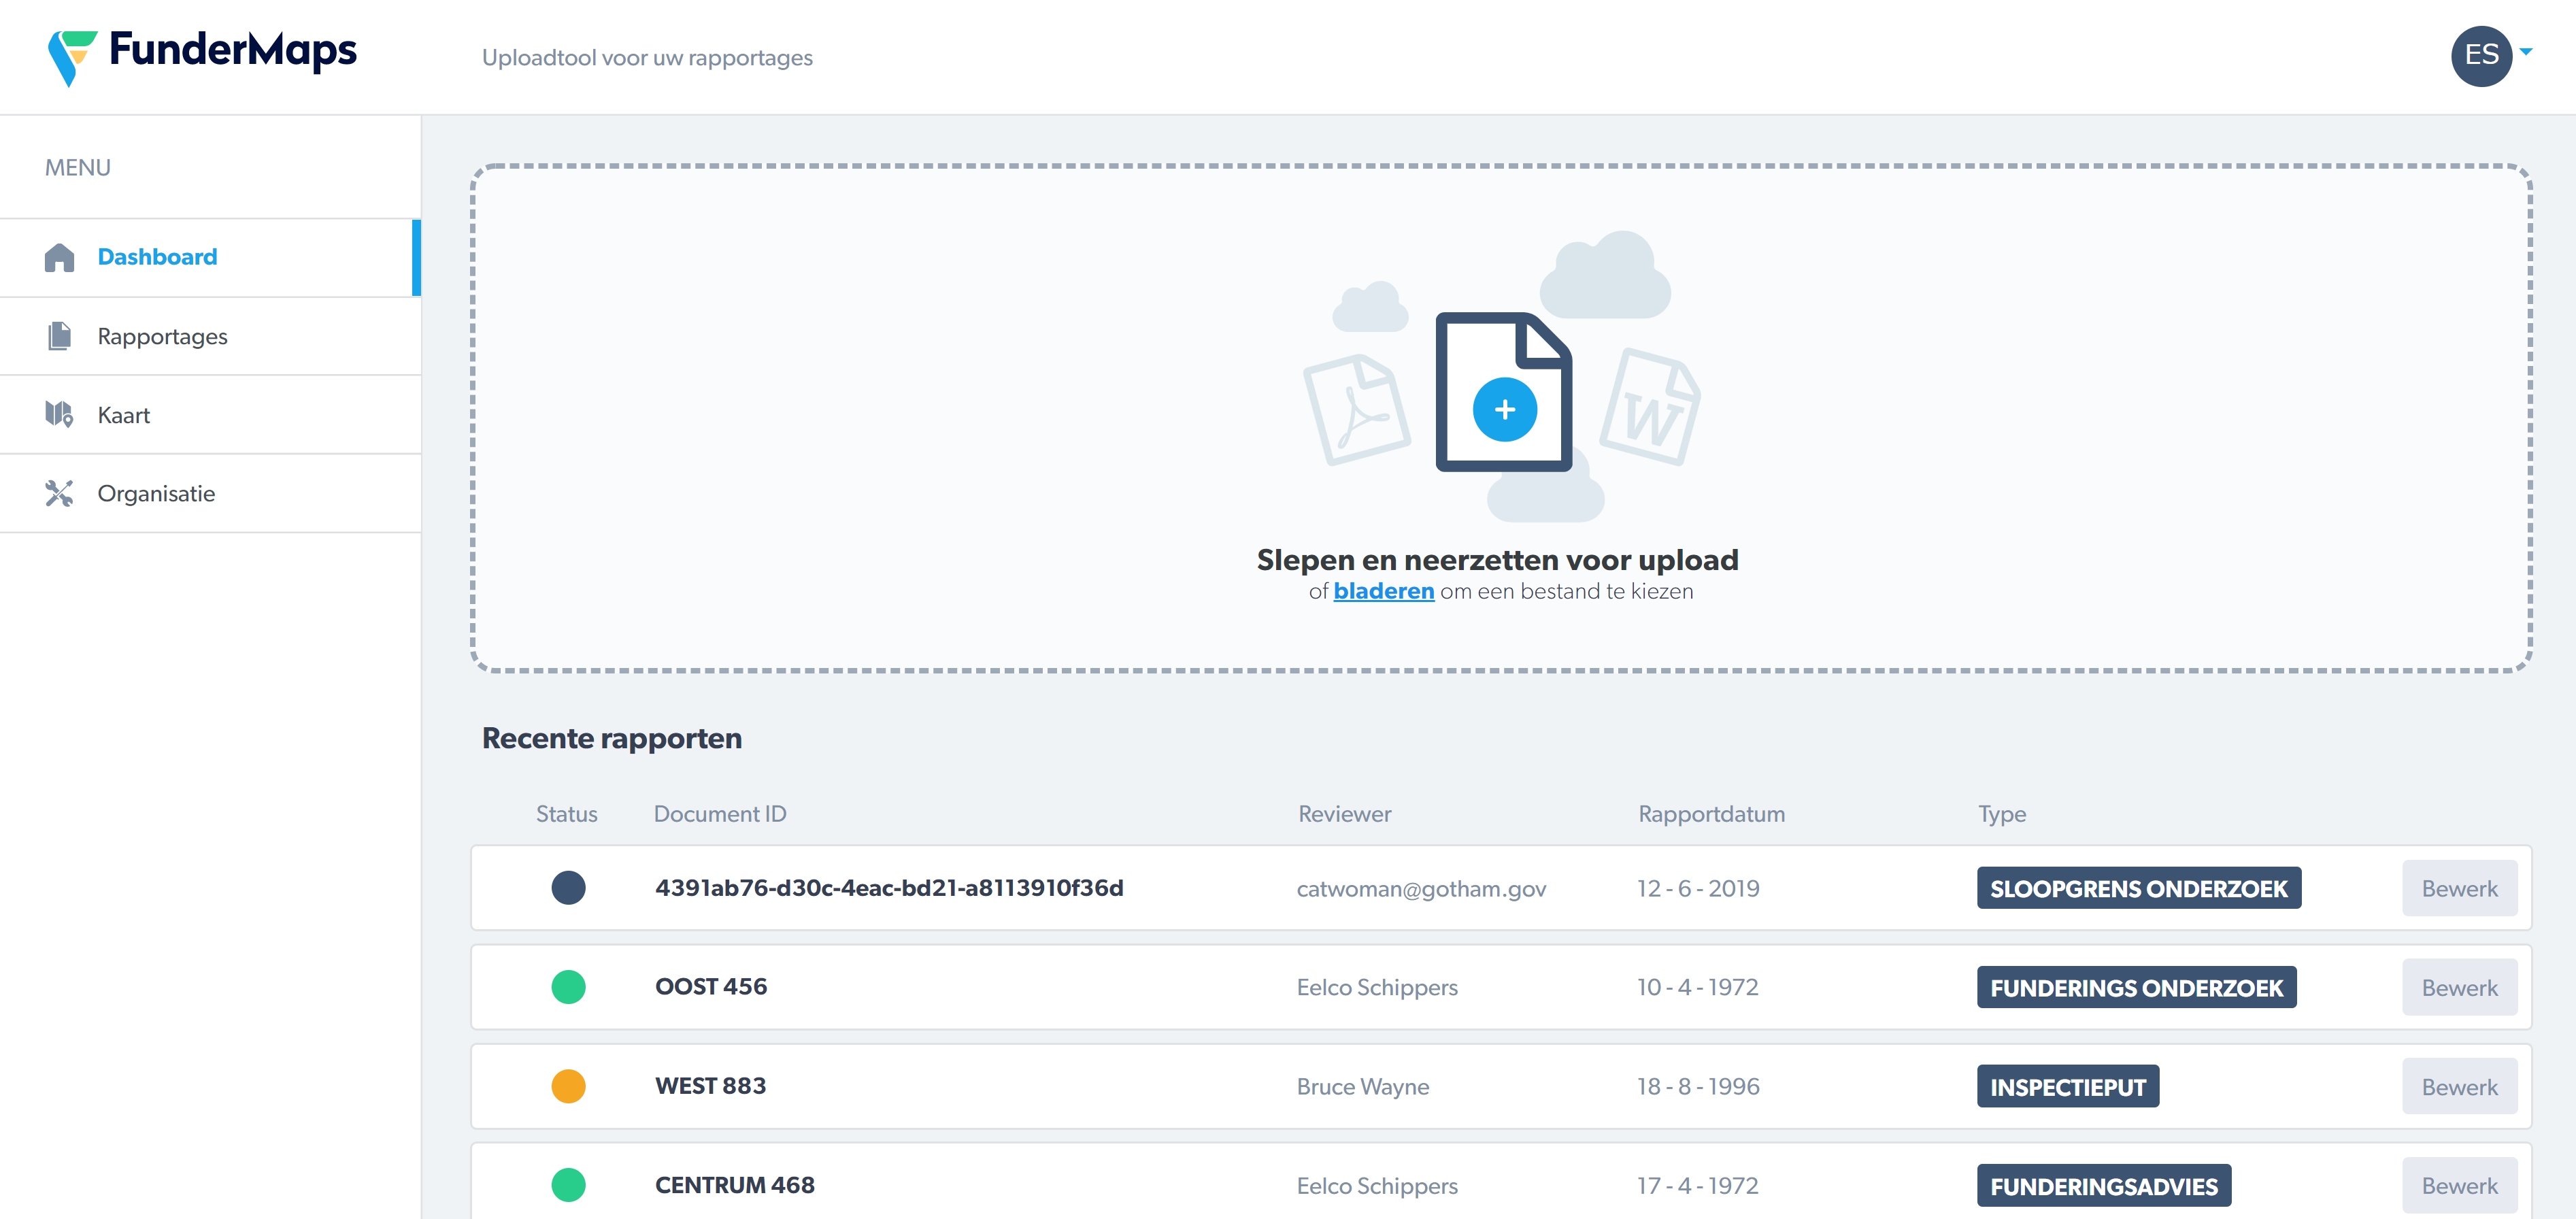Click the blue plus upload icon
Image resolution: width=2576 pixels, height=1219 pixels.
1504,409
